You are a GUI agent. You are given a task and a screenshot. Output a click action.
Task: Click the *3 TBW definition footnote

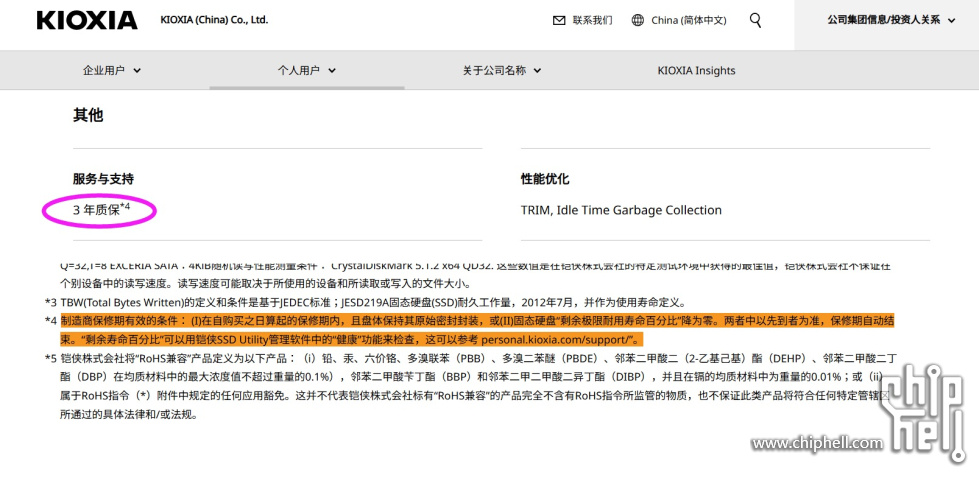click(365, 303)
